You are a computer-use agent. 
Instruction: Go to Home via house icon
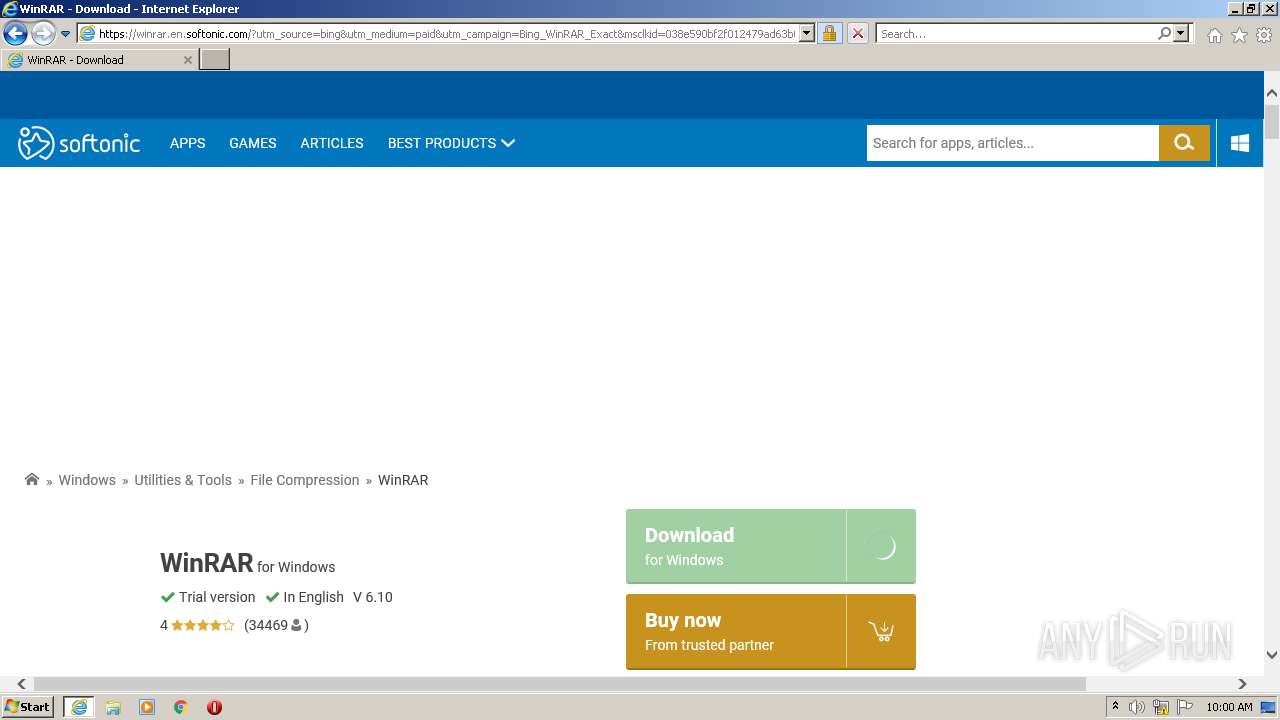(1214, 35)
